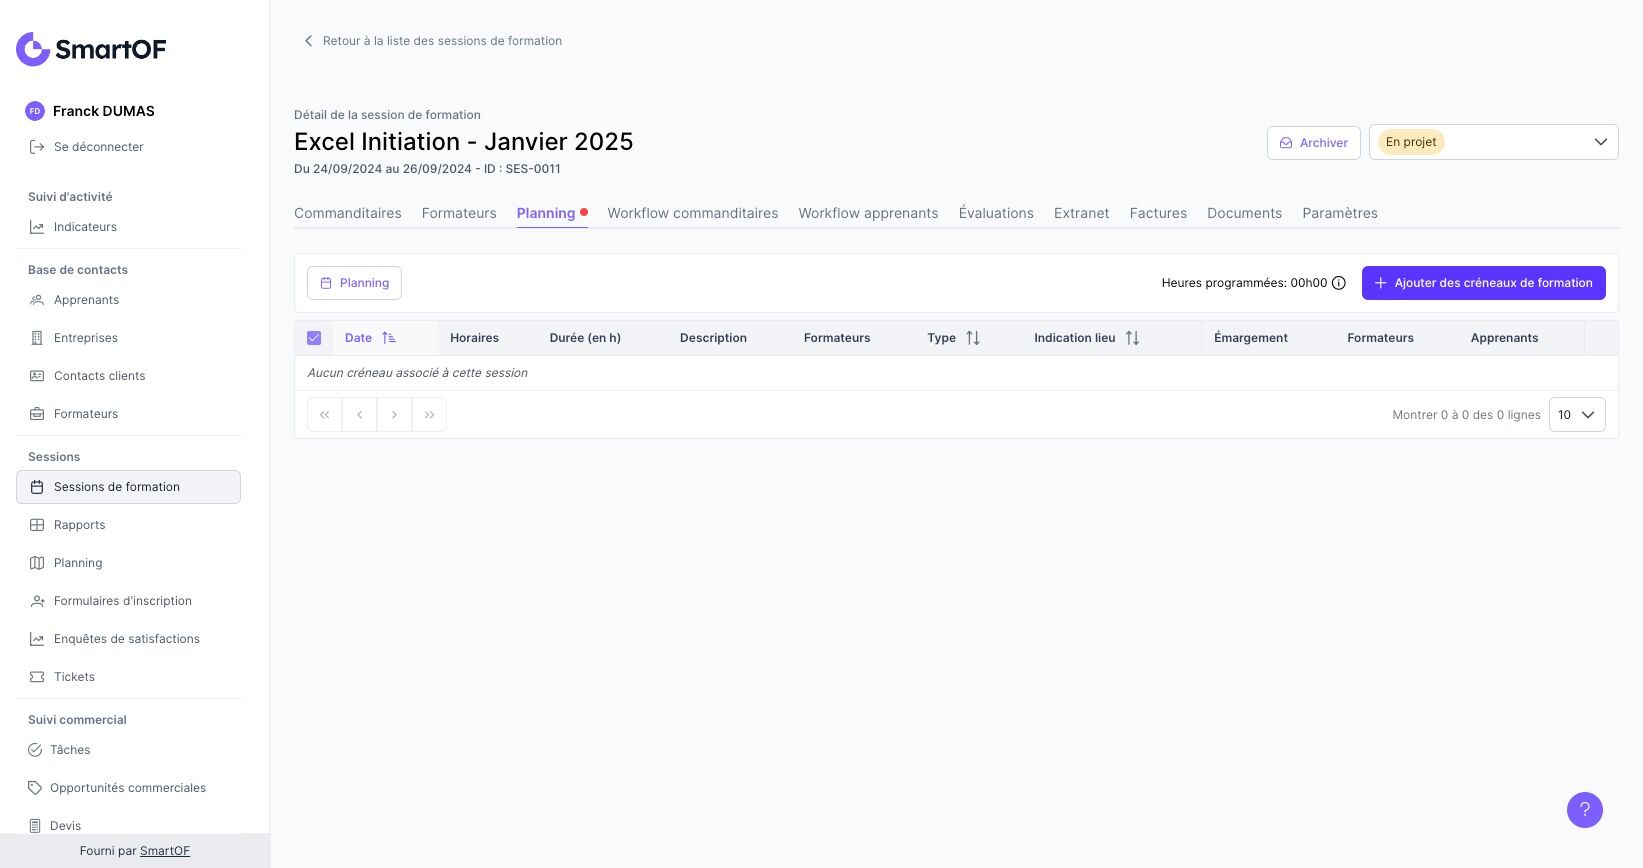Click the Archiver button
Screen dimensions: 1643x868
(1314, 143)
